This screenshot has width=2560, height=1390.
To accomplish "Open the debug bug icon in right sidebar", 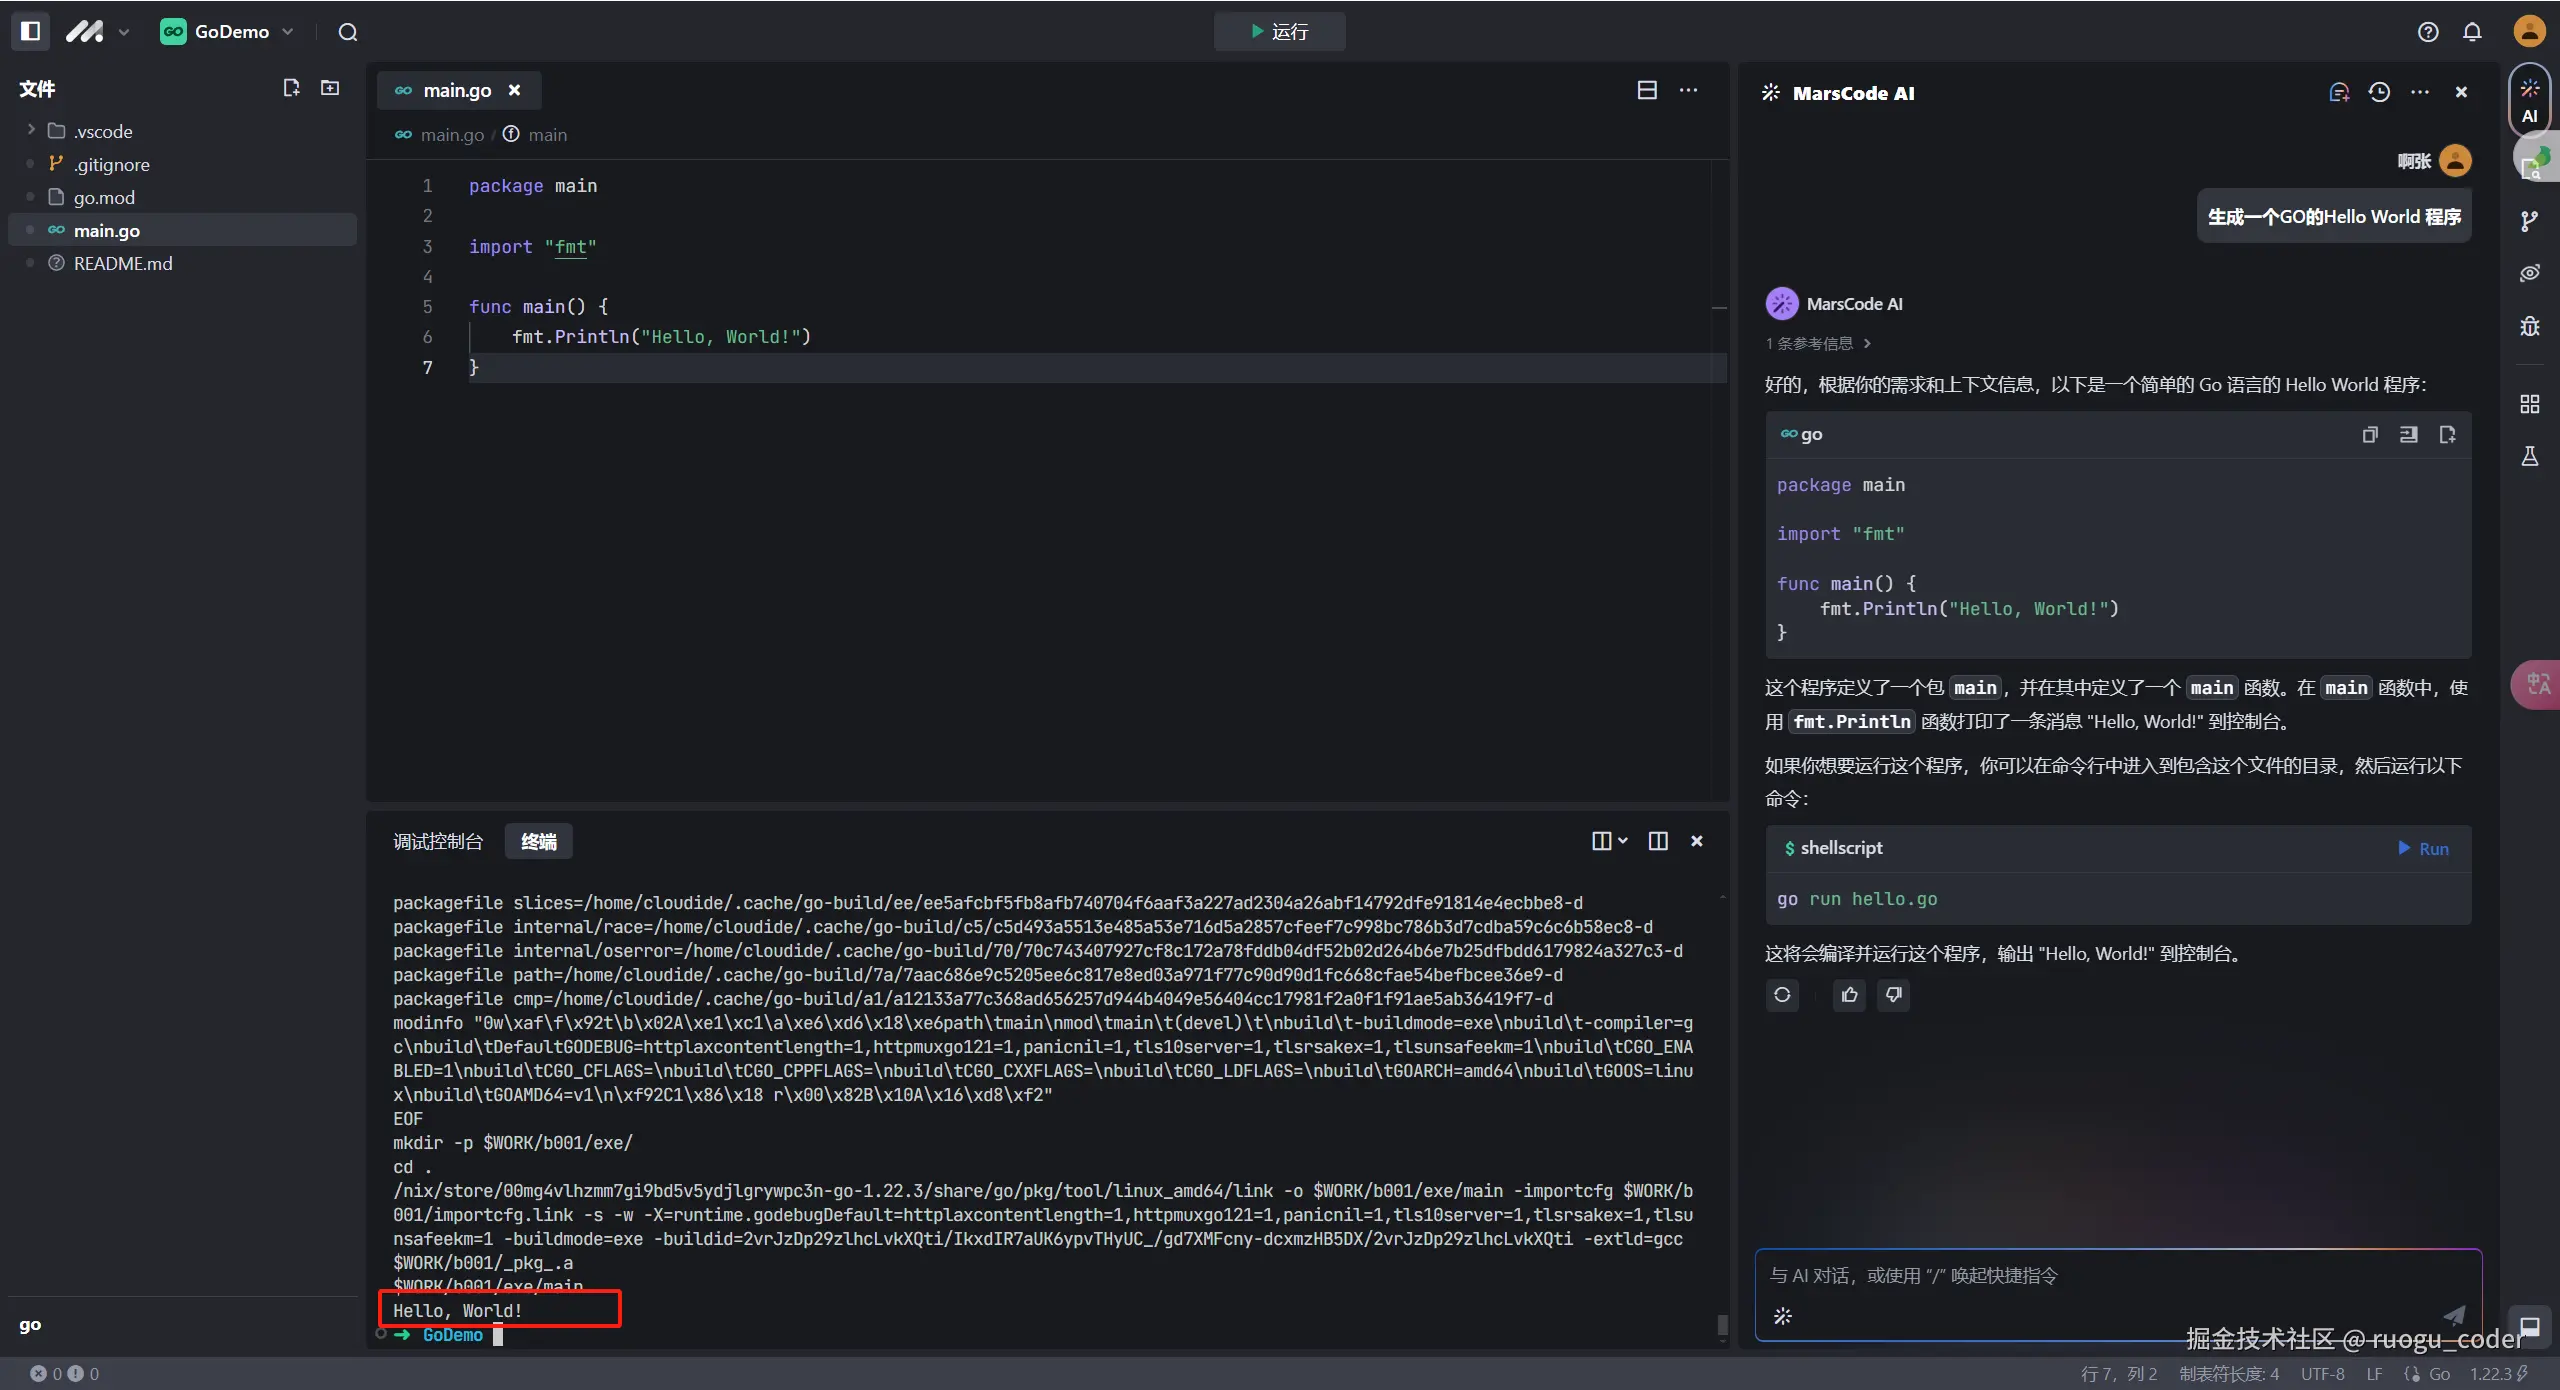I will click(x=2529, y=326).
